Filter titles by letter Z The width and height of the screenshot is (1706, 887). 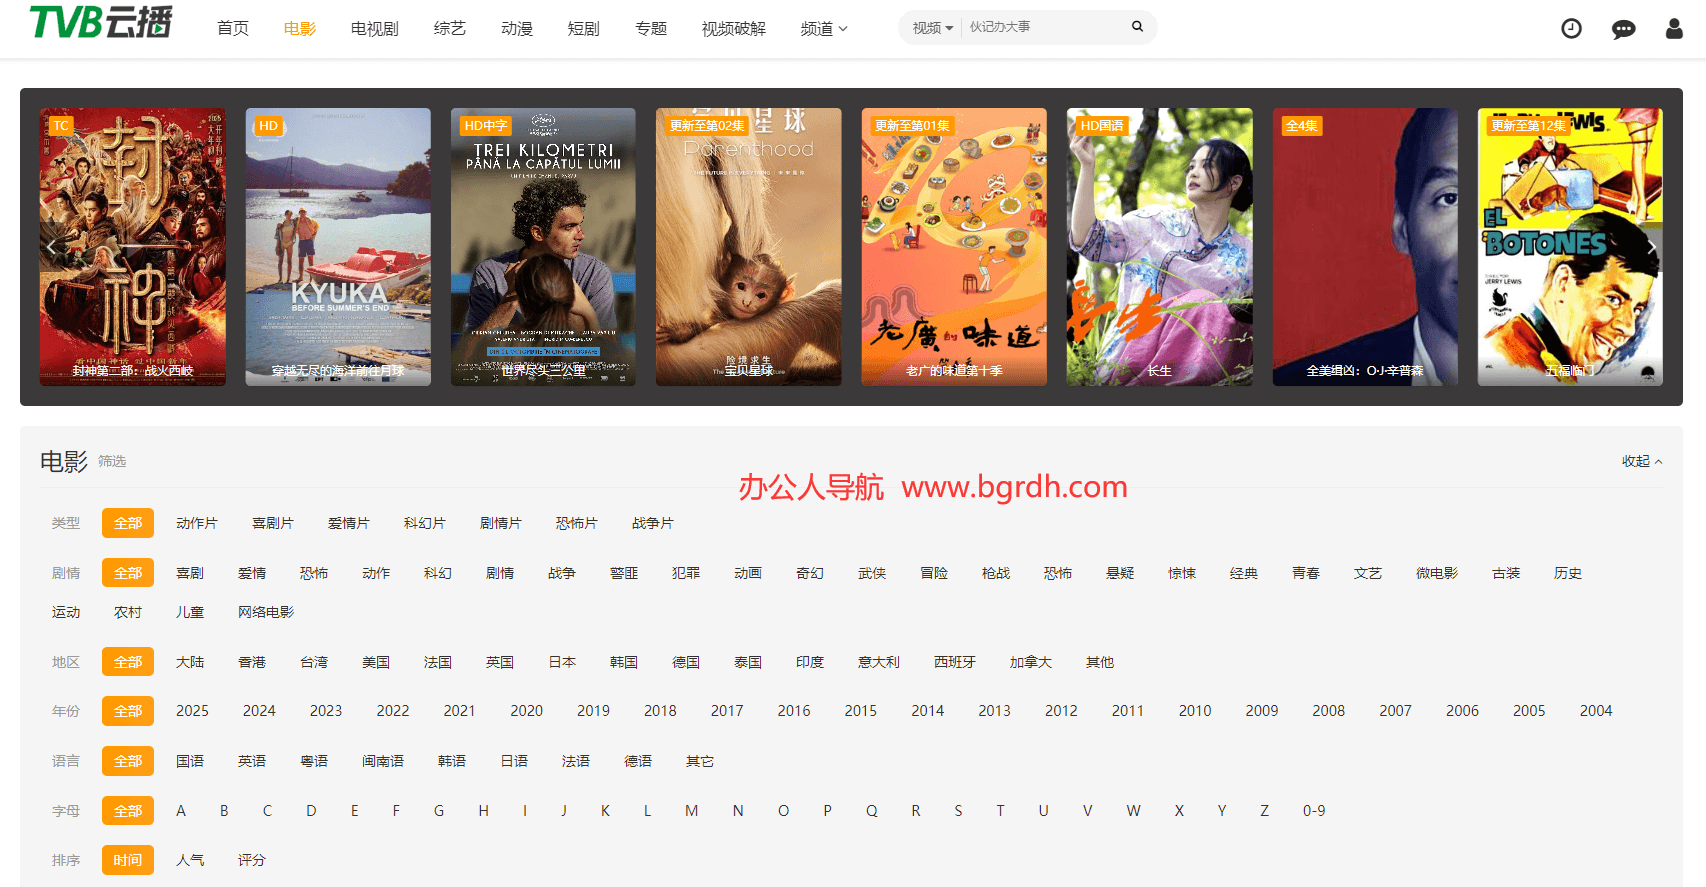tap(1264, 811)
